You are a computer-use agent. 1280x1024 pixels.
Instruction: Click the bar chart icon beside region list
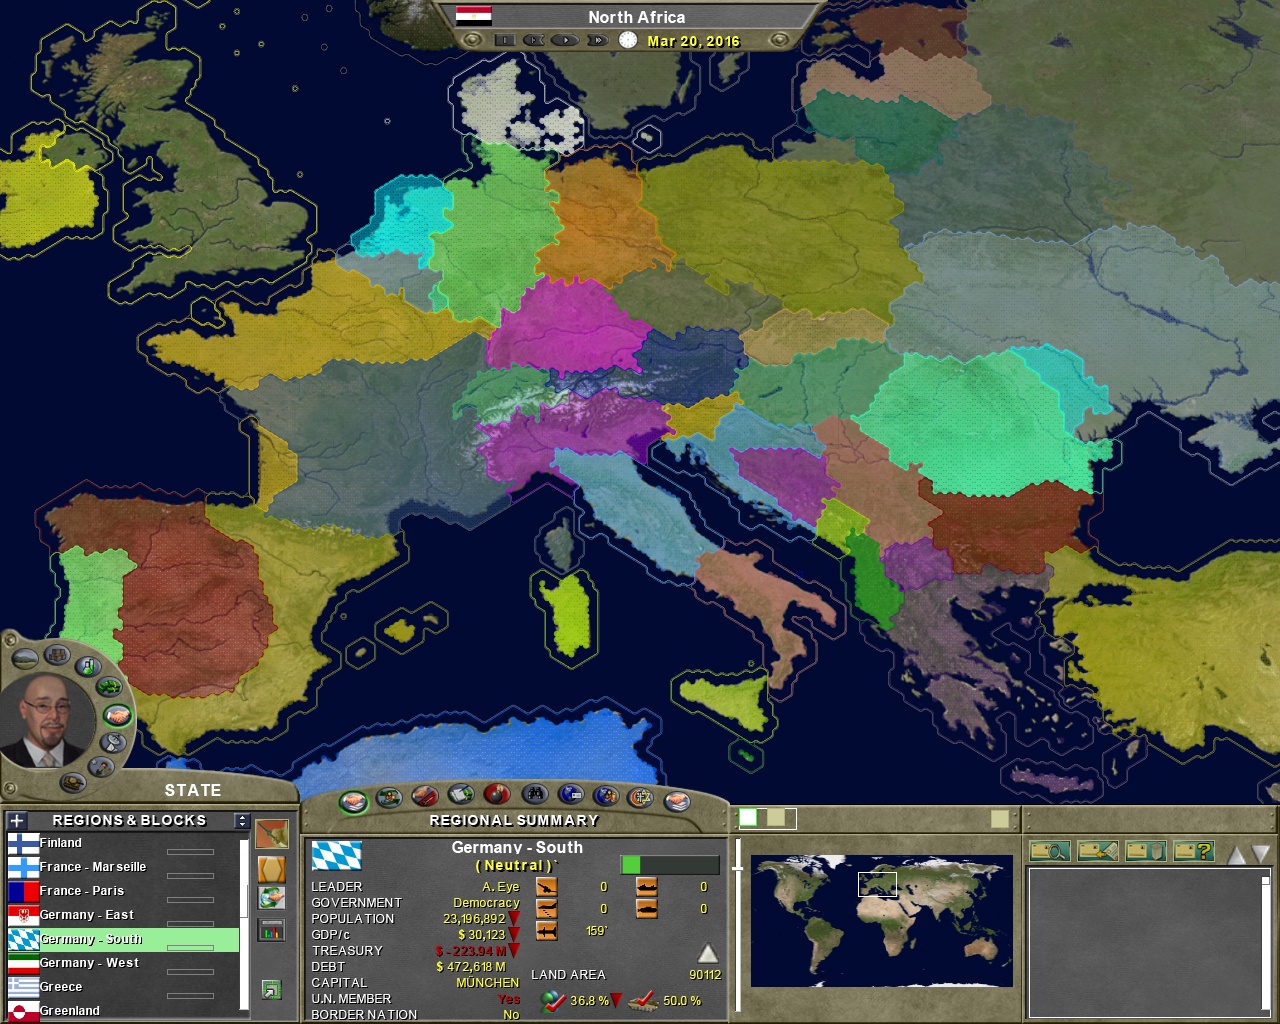[271, 931]
